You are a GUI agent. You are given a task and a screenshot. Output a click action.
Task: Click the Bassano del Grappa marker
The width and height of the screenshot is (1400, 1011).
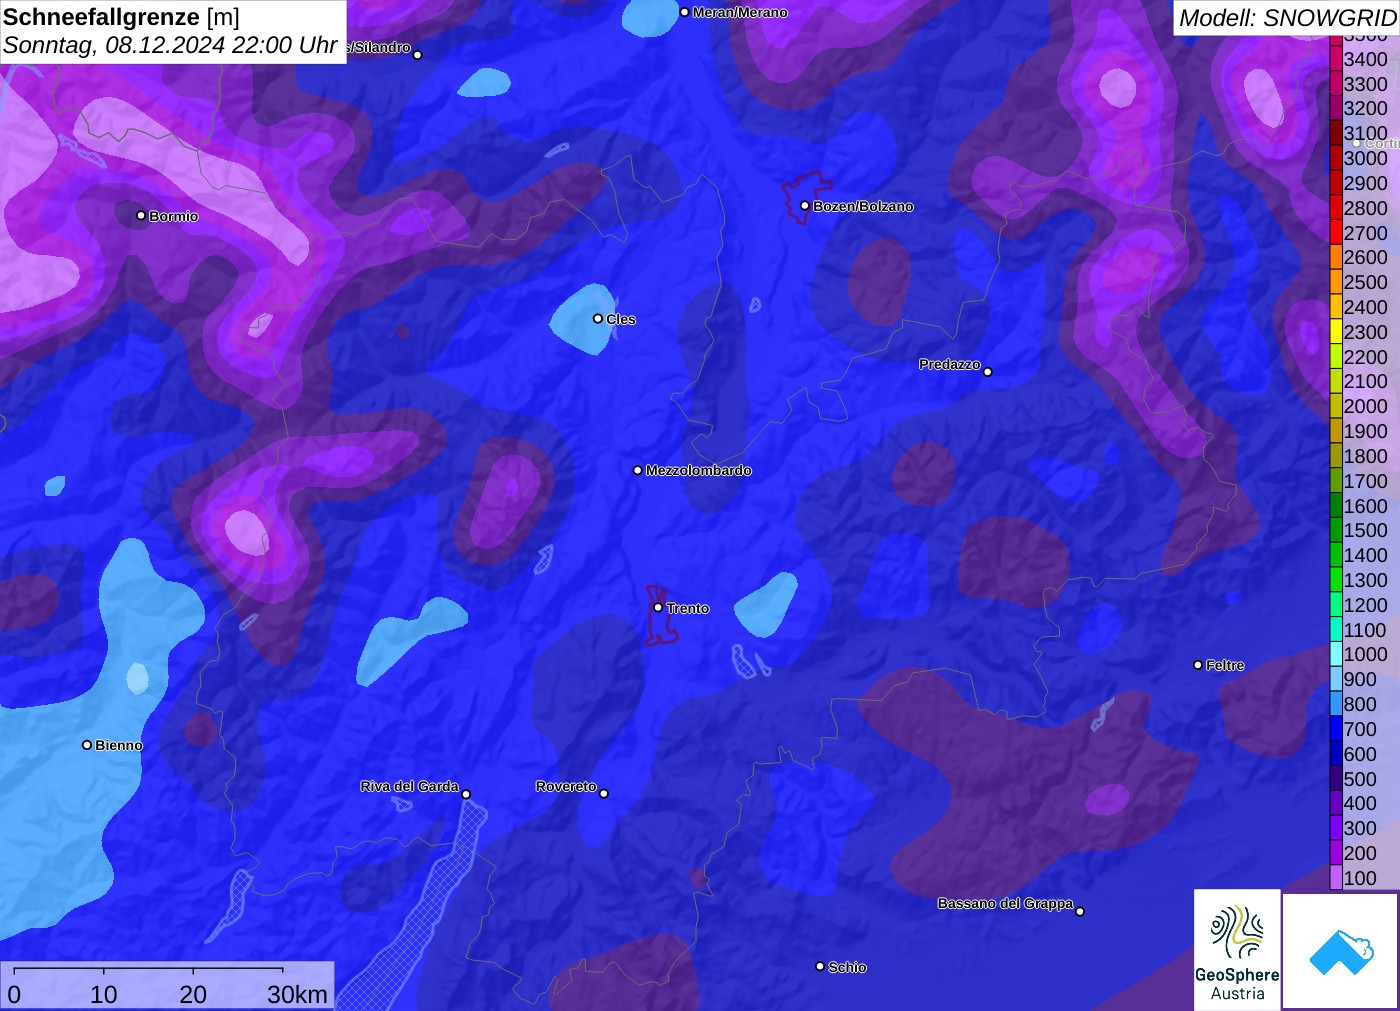click(1080, 910)
